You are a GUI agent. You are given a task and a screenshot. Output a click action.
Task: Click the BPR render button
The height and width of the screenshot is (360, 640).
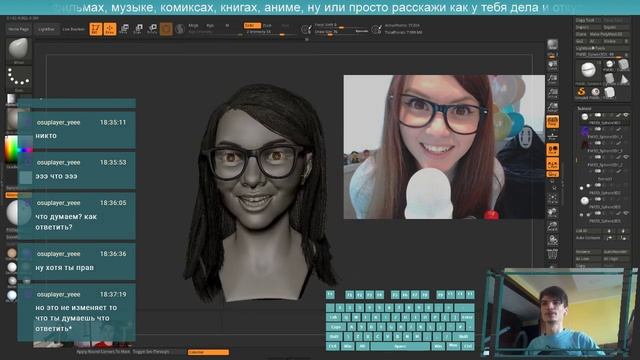coord(553,44)
